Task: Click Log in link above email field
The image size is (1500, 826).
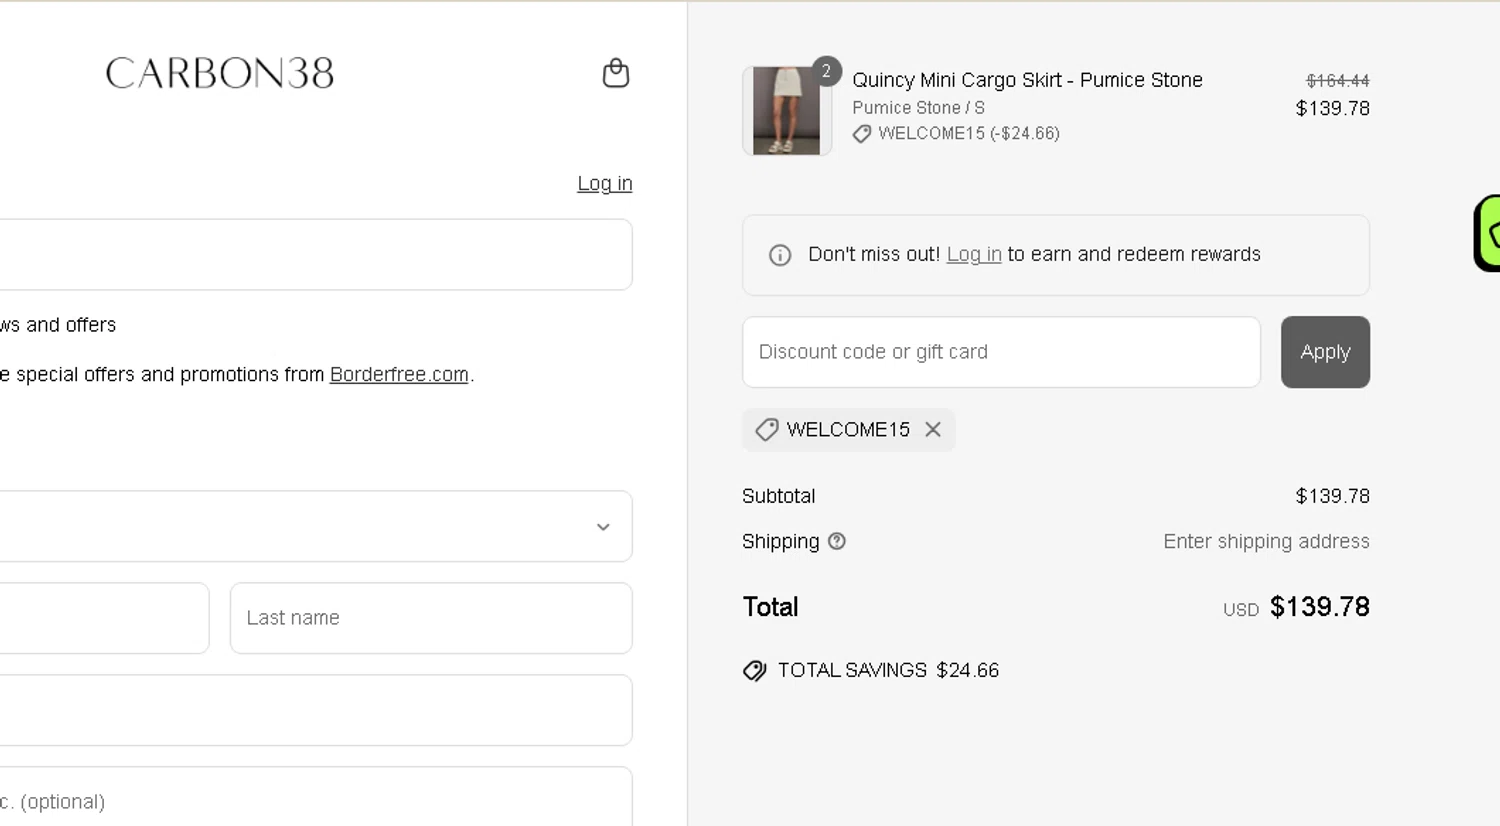Action: [605, 183]
